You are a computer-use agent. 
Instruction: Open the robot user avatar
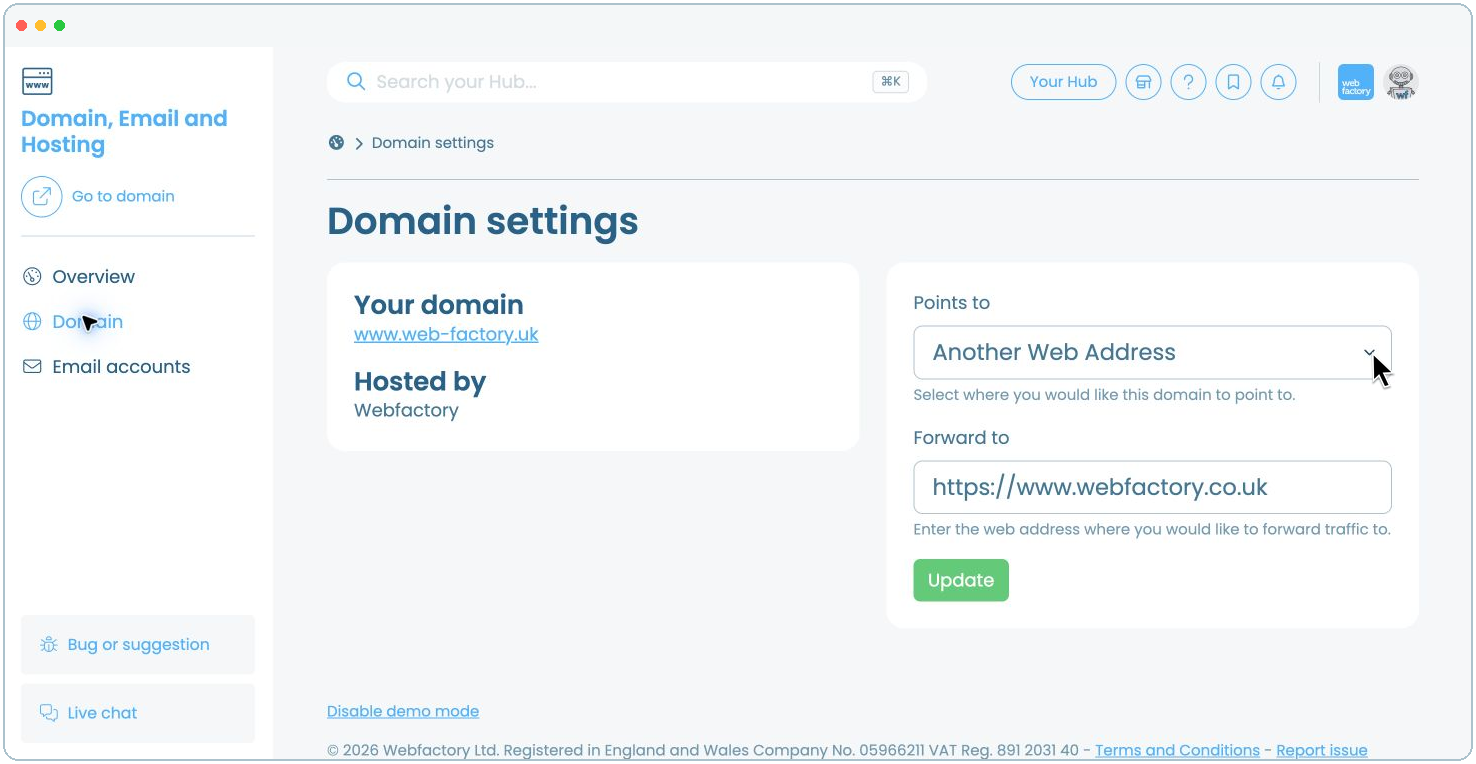pyautogui.click(x=1401, y=82)
